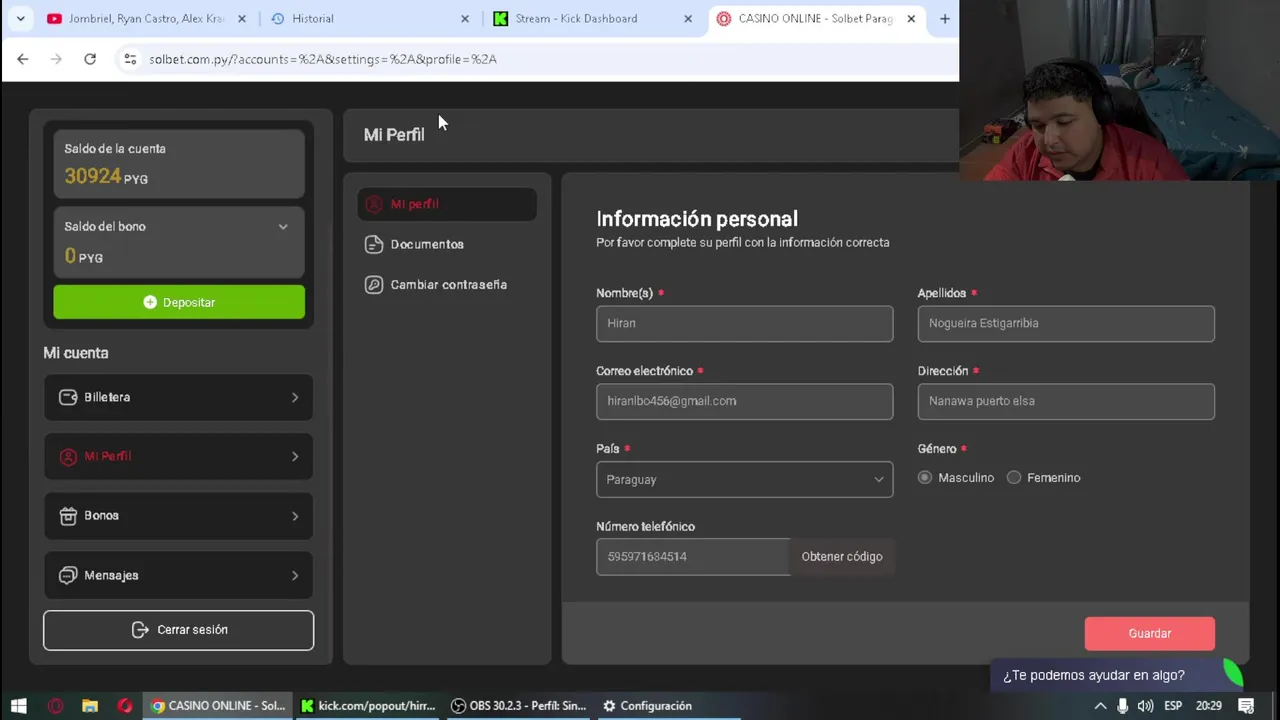This screenshot has width=1280, height=720.
Task: Expand the Bonos row arrow
Action: 295,516
